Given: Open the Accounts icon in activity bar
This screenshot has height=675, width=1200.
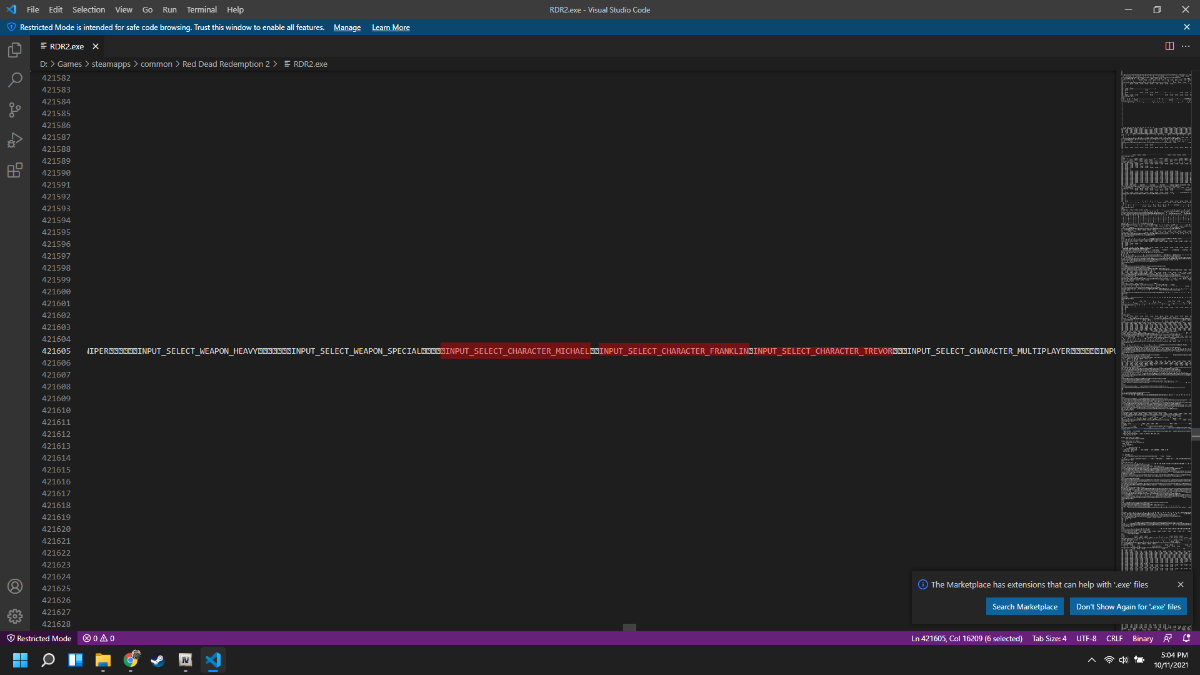Looking at the screenshot, I should pos(15,586).
